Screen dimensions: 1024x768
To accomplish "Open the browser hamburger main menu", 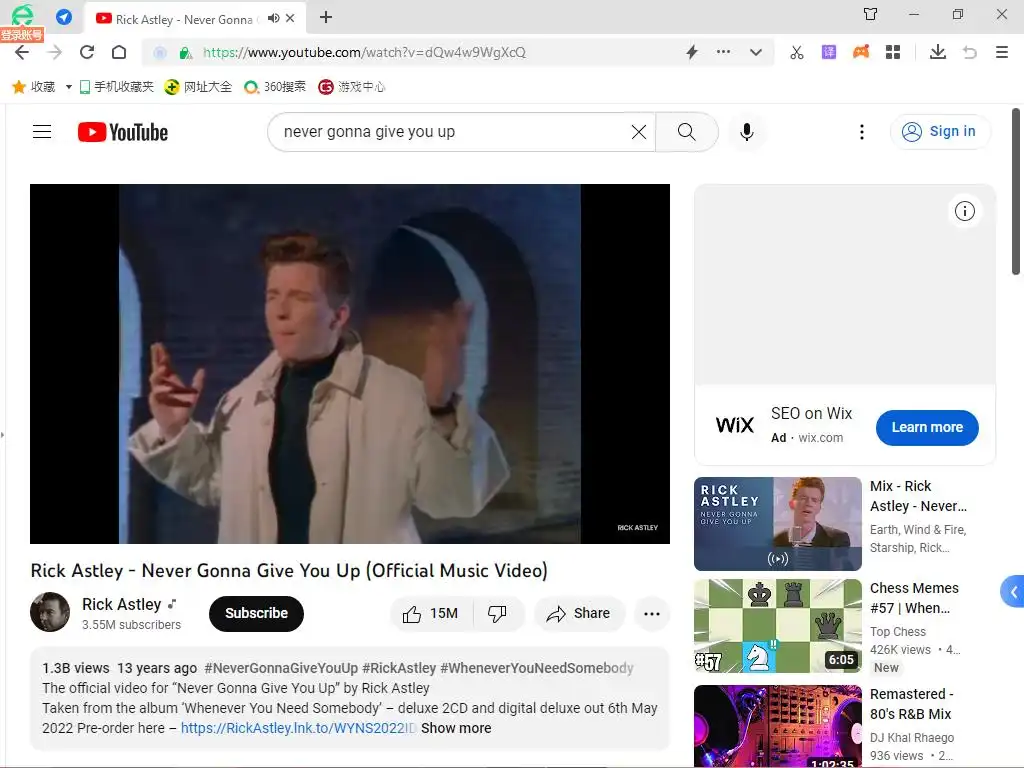I will pos(1002,52).
